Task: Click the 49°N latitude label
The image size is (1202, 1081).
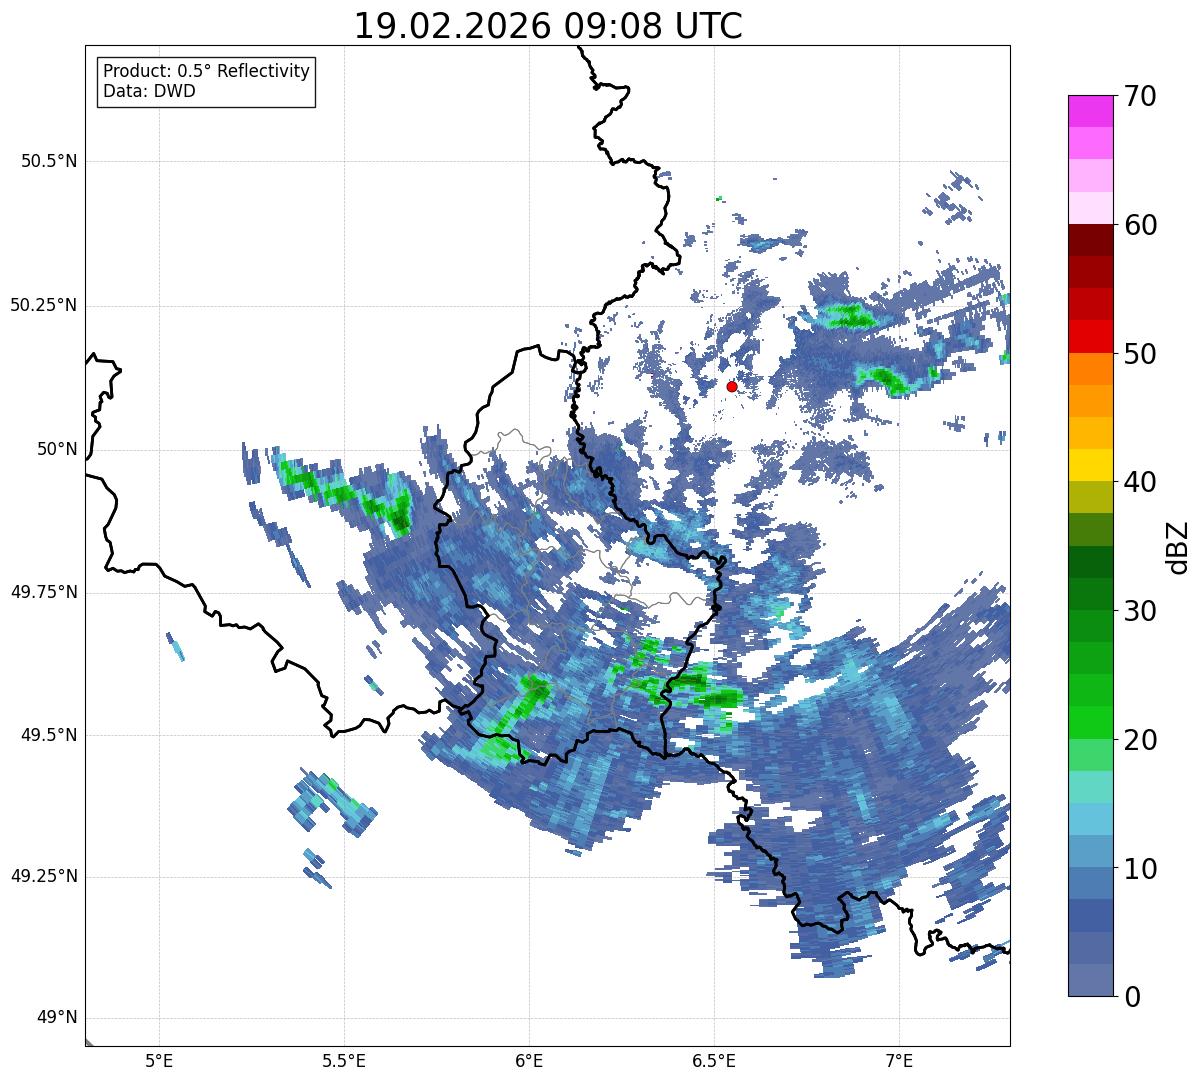Action: [57, 1018]
